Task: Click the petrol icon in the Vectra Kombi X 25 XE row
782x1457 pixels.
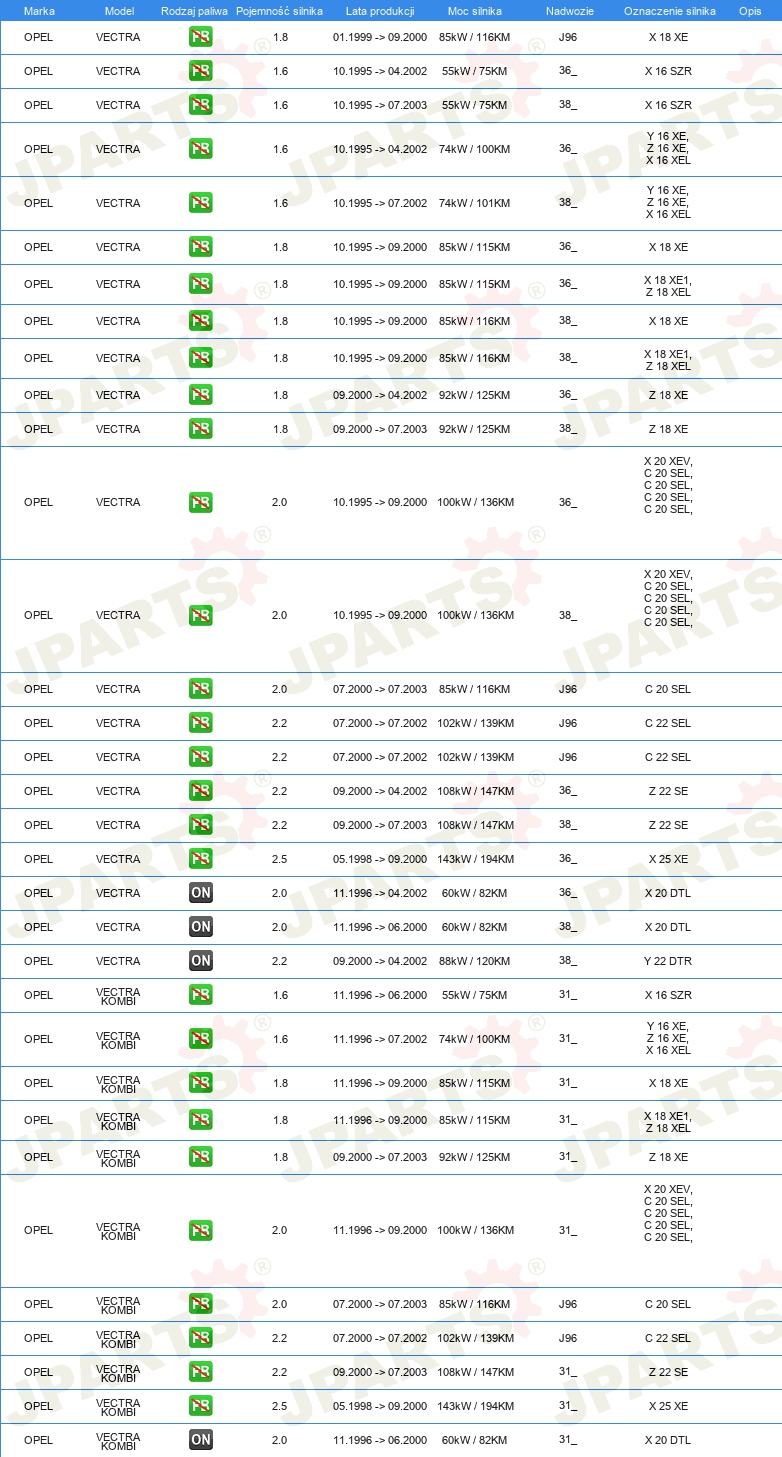Action: point(201,1406)
